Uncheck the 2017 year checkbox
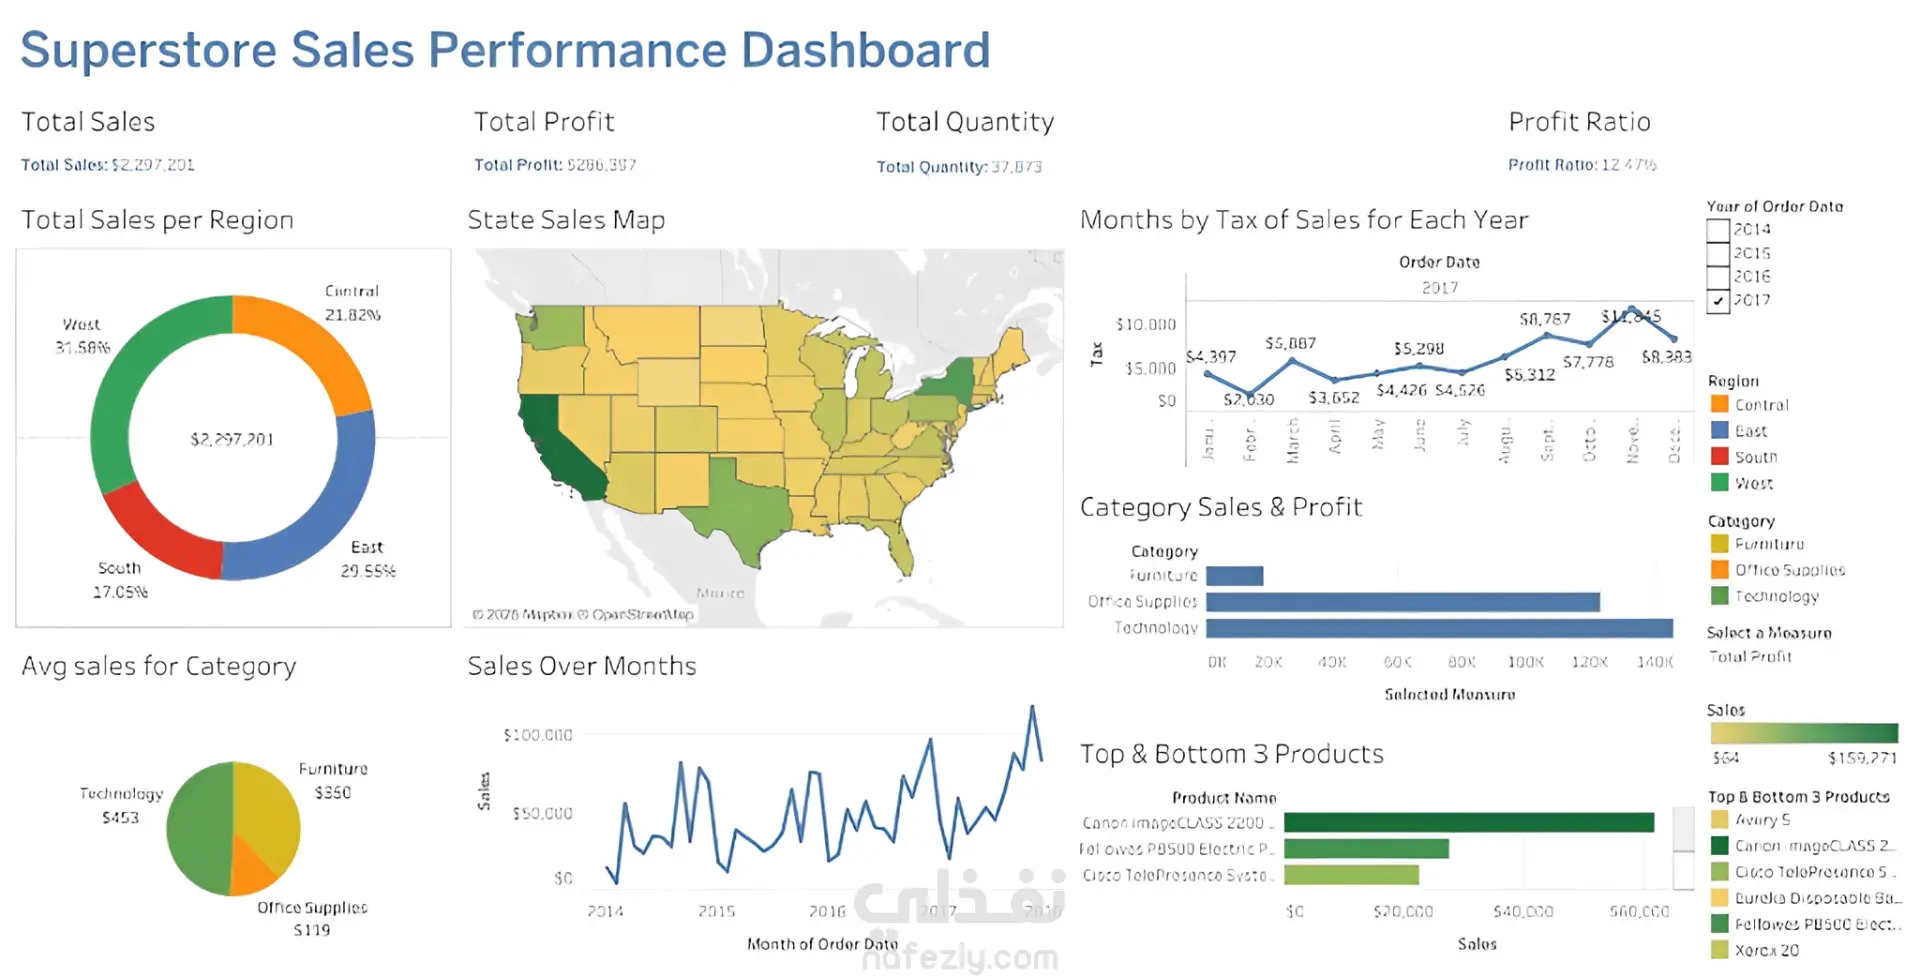The height and width of the screenshot is (977, 1920). [1717, 301]
